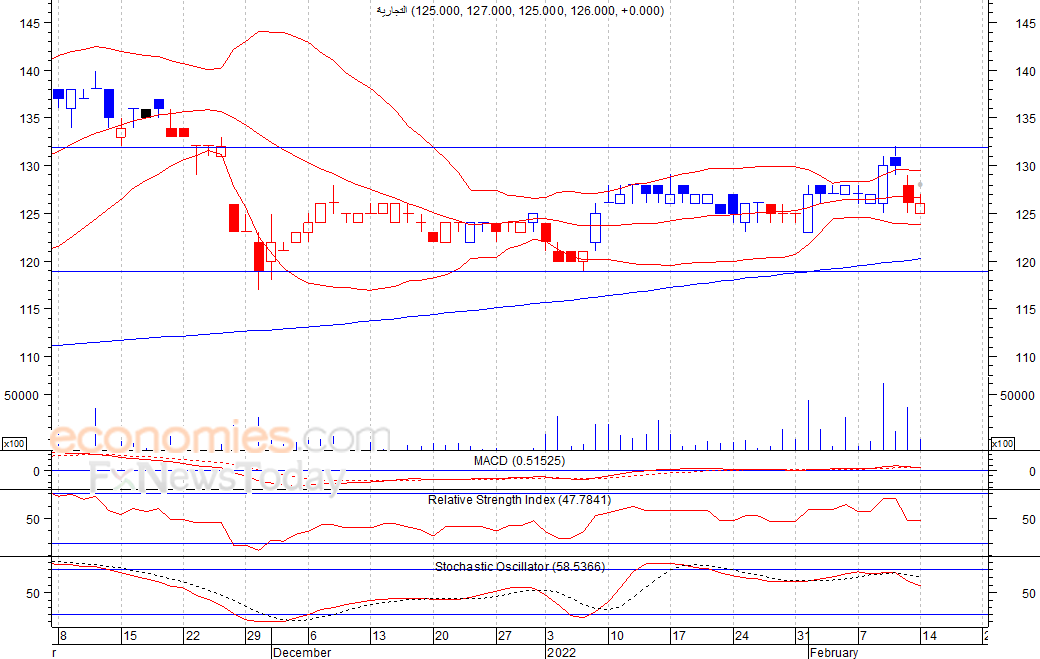Select the 135 price label on right axis
Image resolution: width=1040 pixels, height=659 pixels.
tap(1025, 119)
